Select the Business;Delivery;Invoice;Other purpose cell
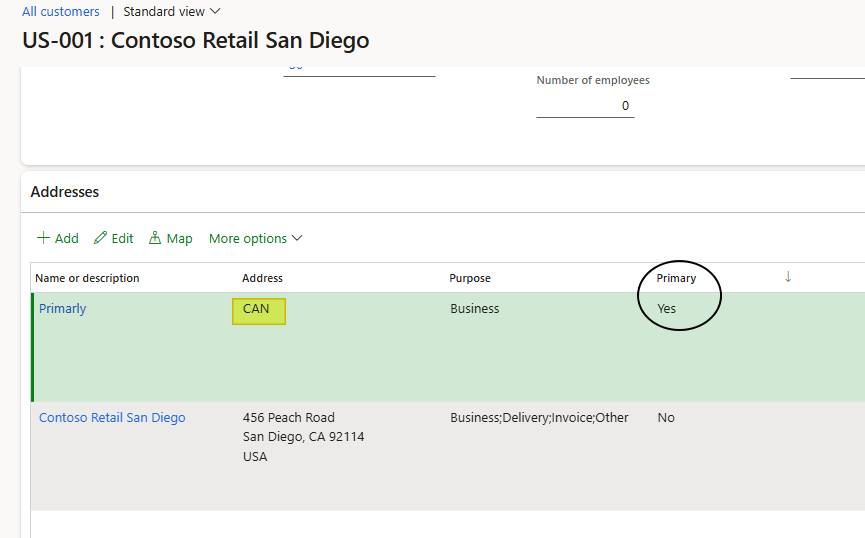The height and width of the screenshot is (538, 865). [x=539, y=418]
